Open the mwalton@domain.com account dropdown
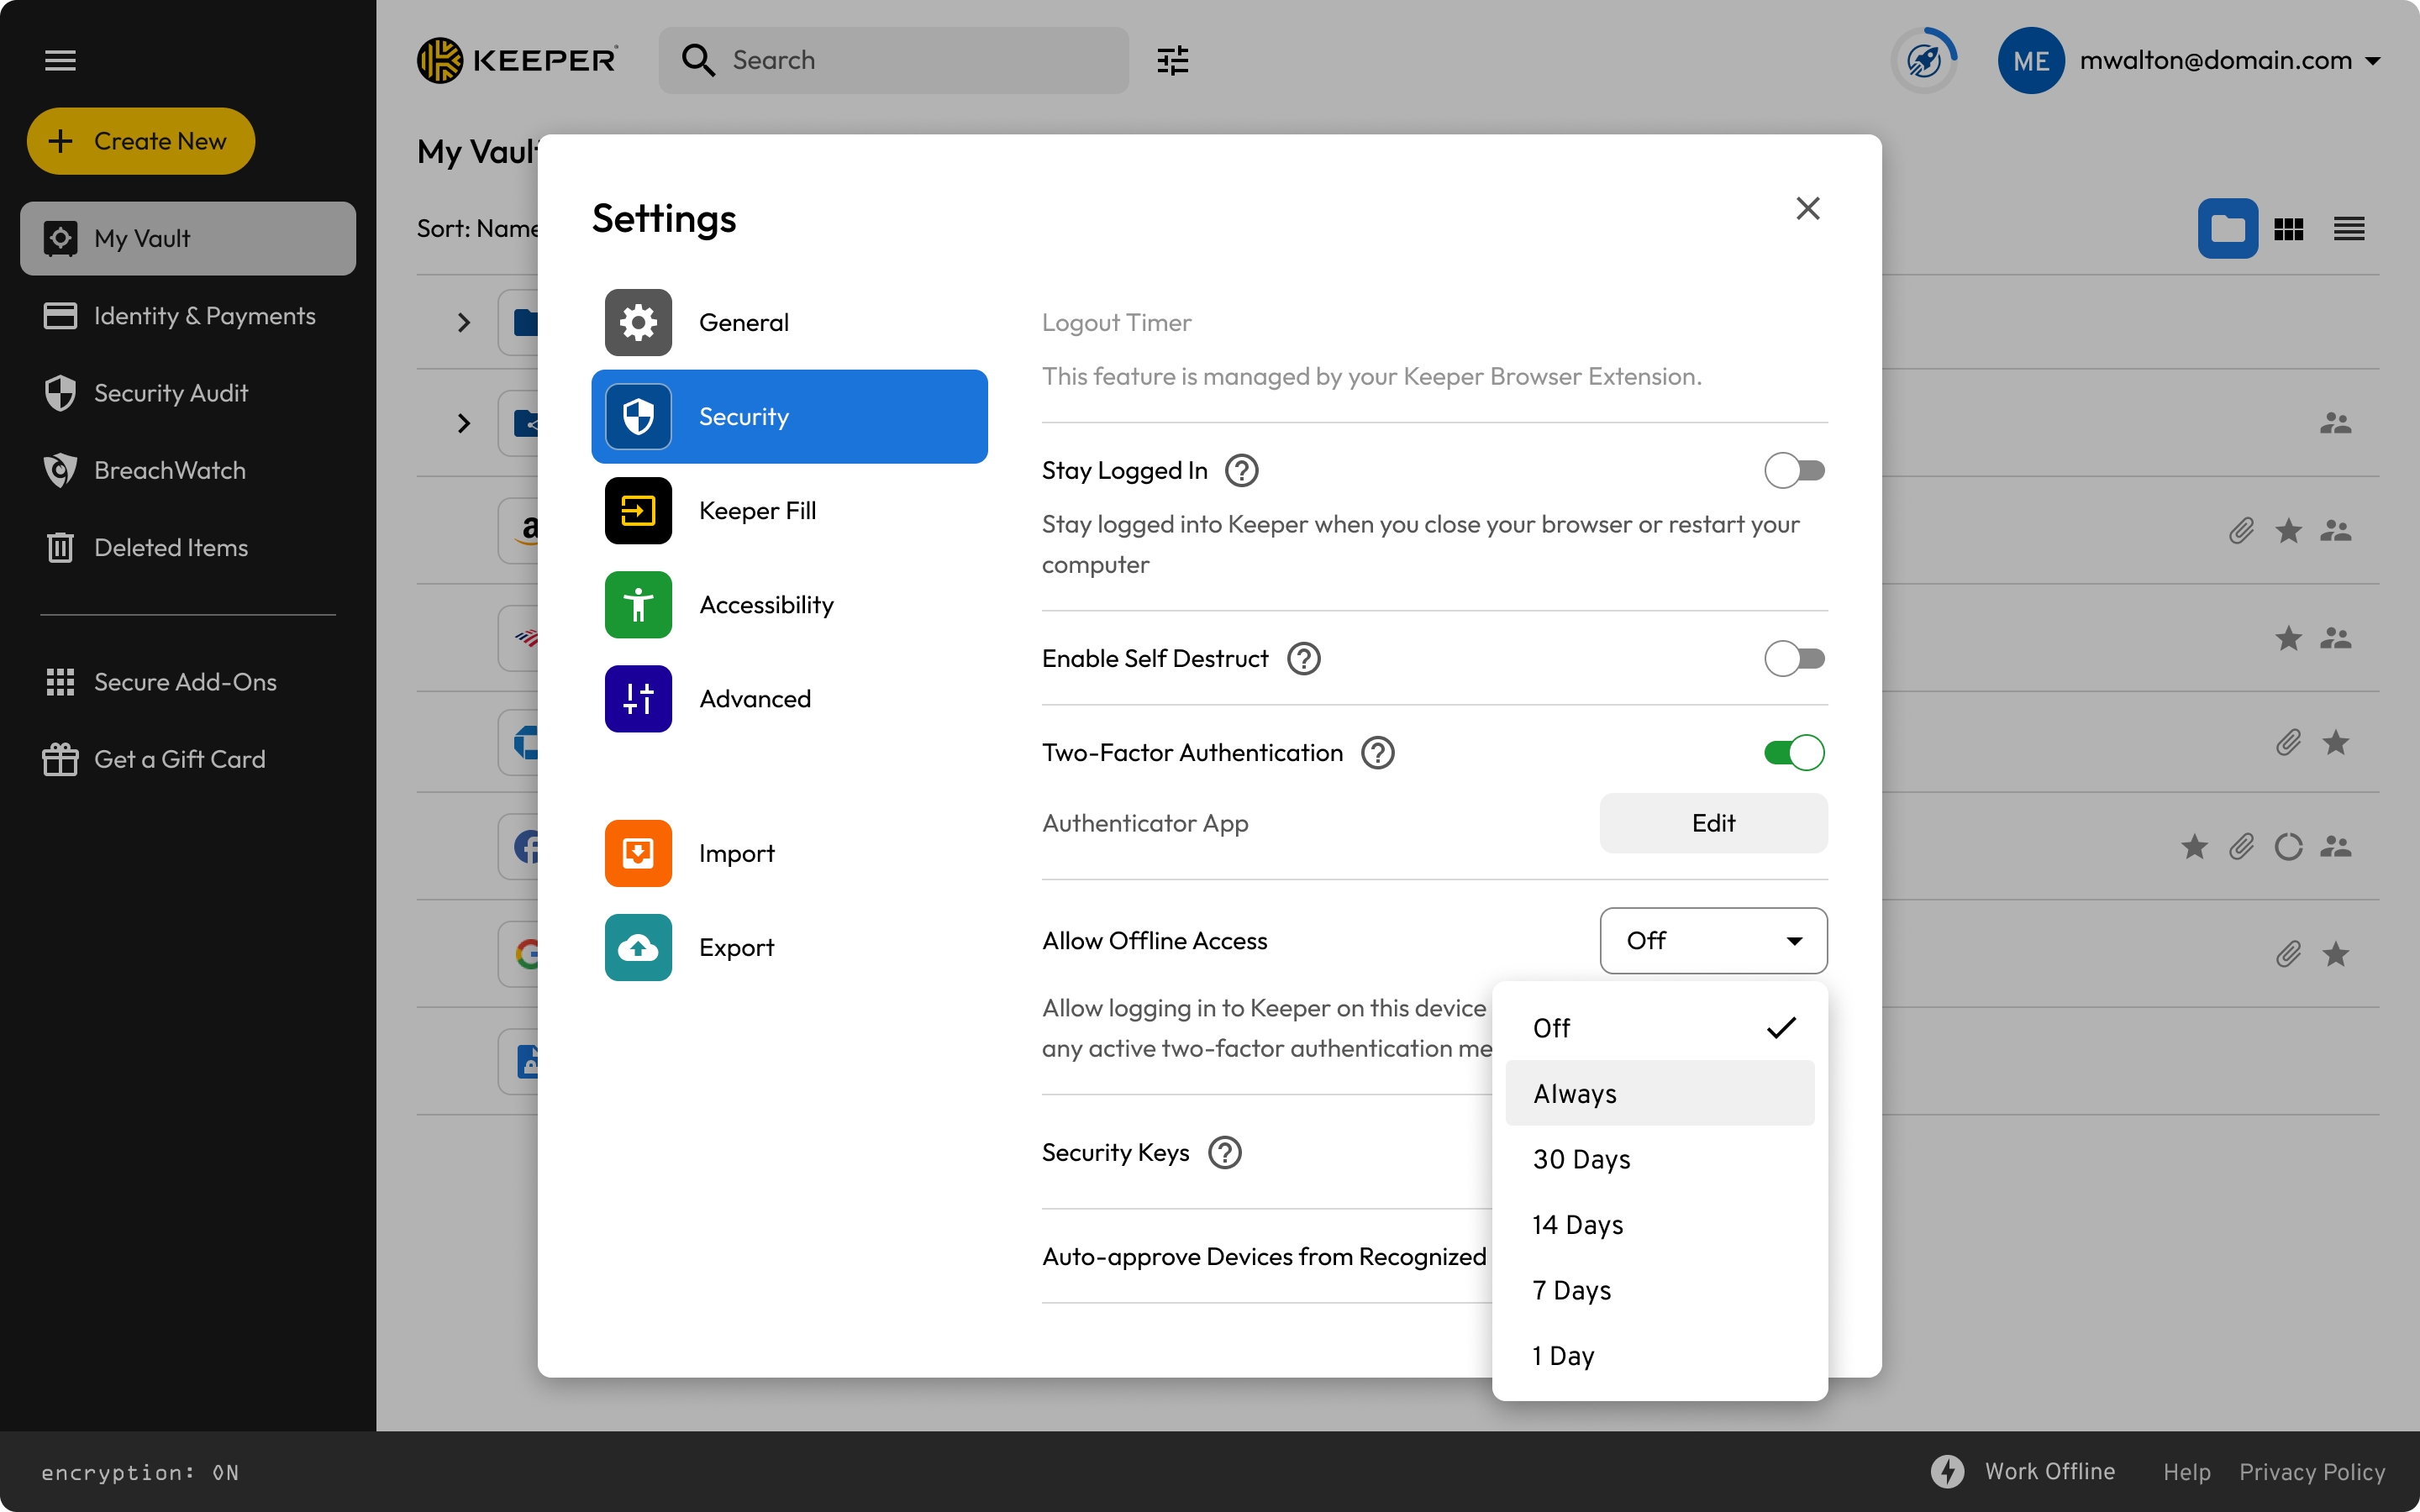 click(x=2372, y=60)
